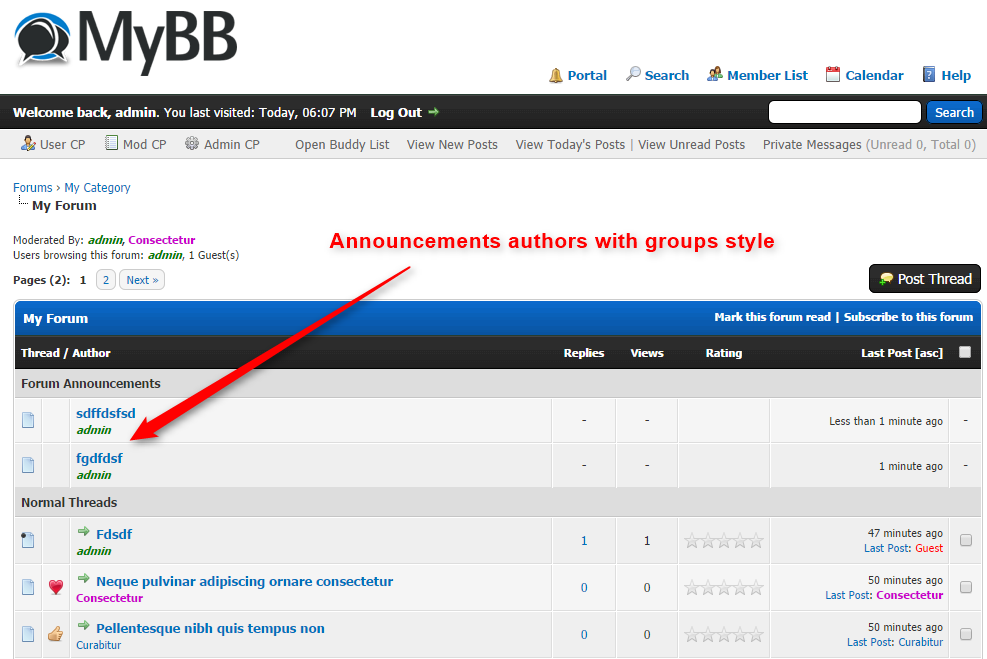Click the User CP icon
Viewport: 987px width, 659px height.
click(29, 144)
